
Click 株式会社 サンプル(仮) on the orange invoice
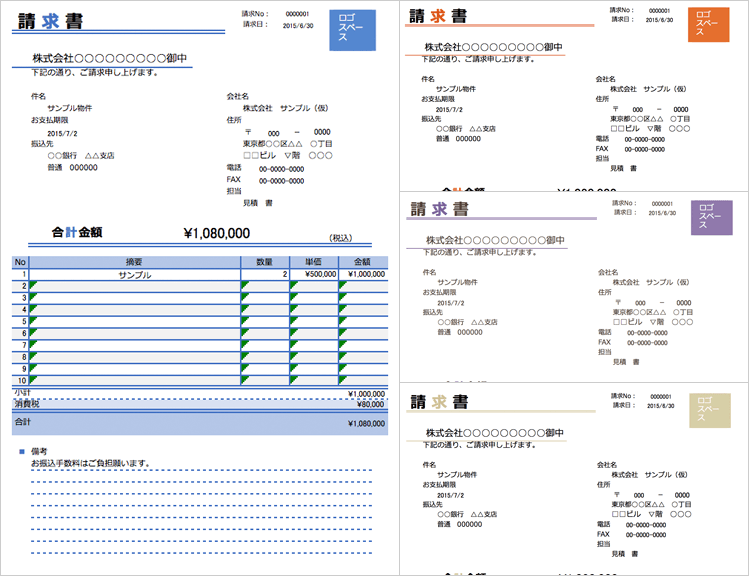point(648,89)
